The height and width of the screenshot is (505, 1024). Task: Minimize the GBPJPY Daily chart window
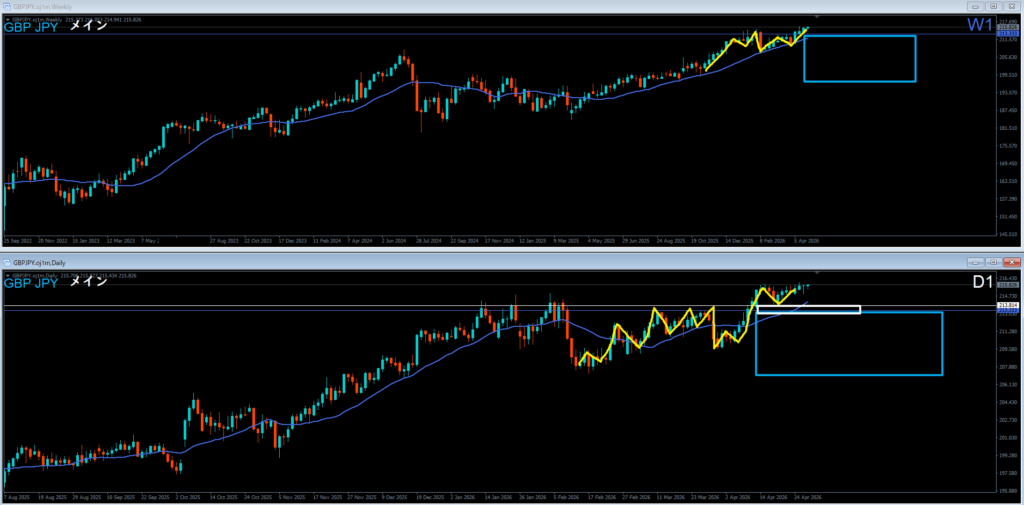tap(976, 262)
